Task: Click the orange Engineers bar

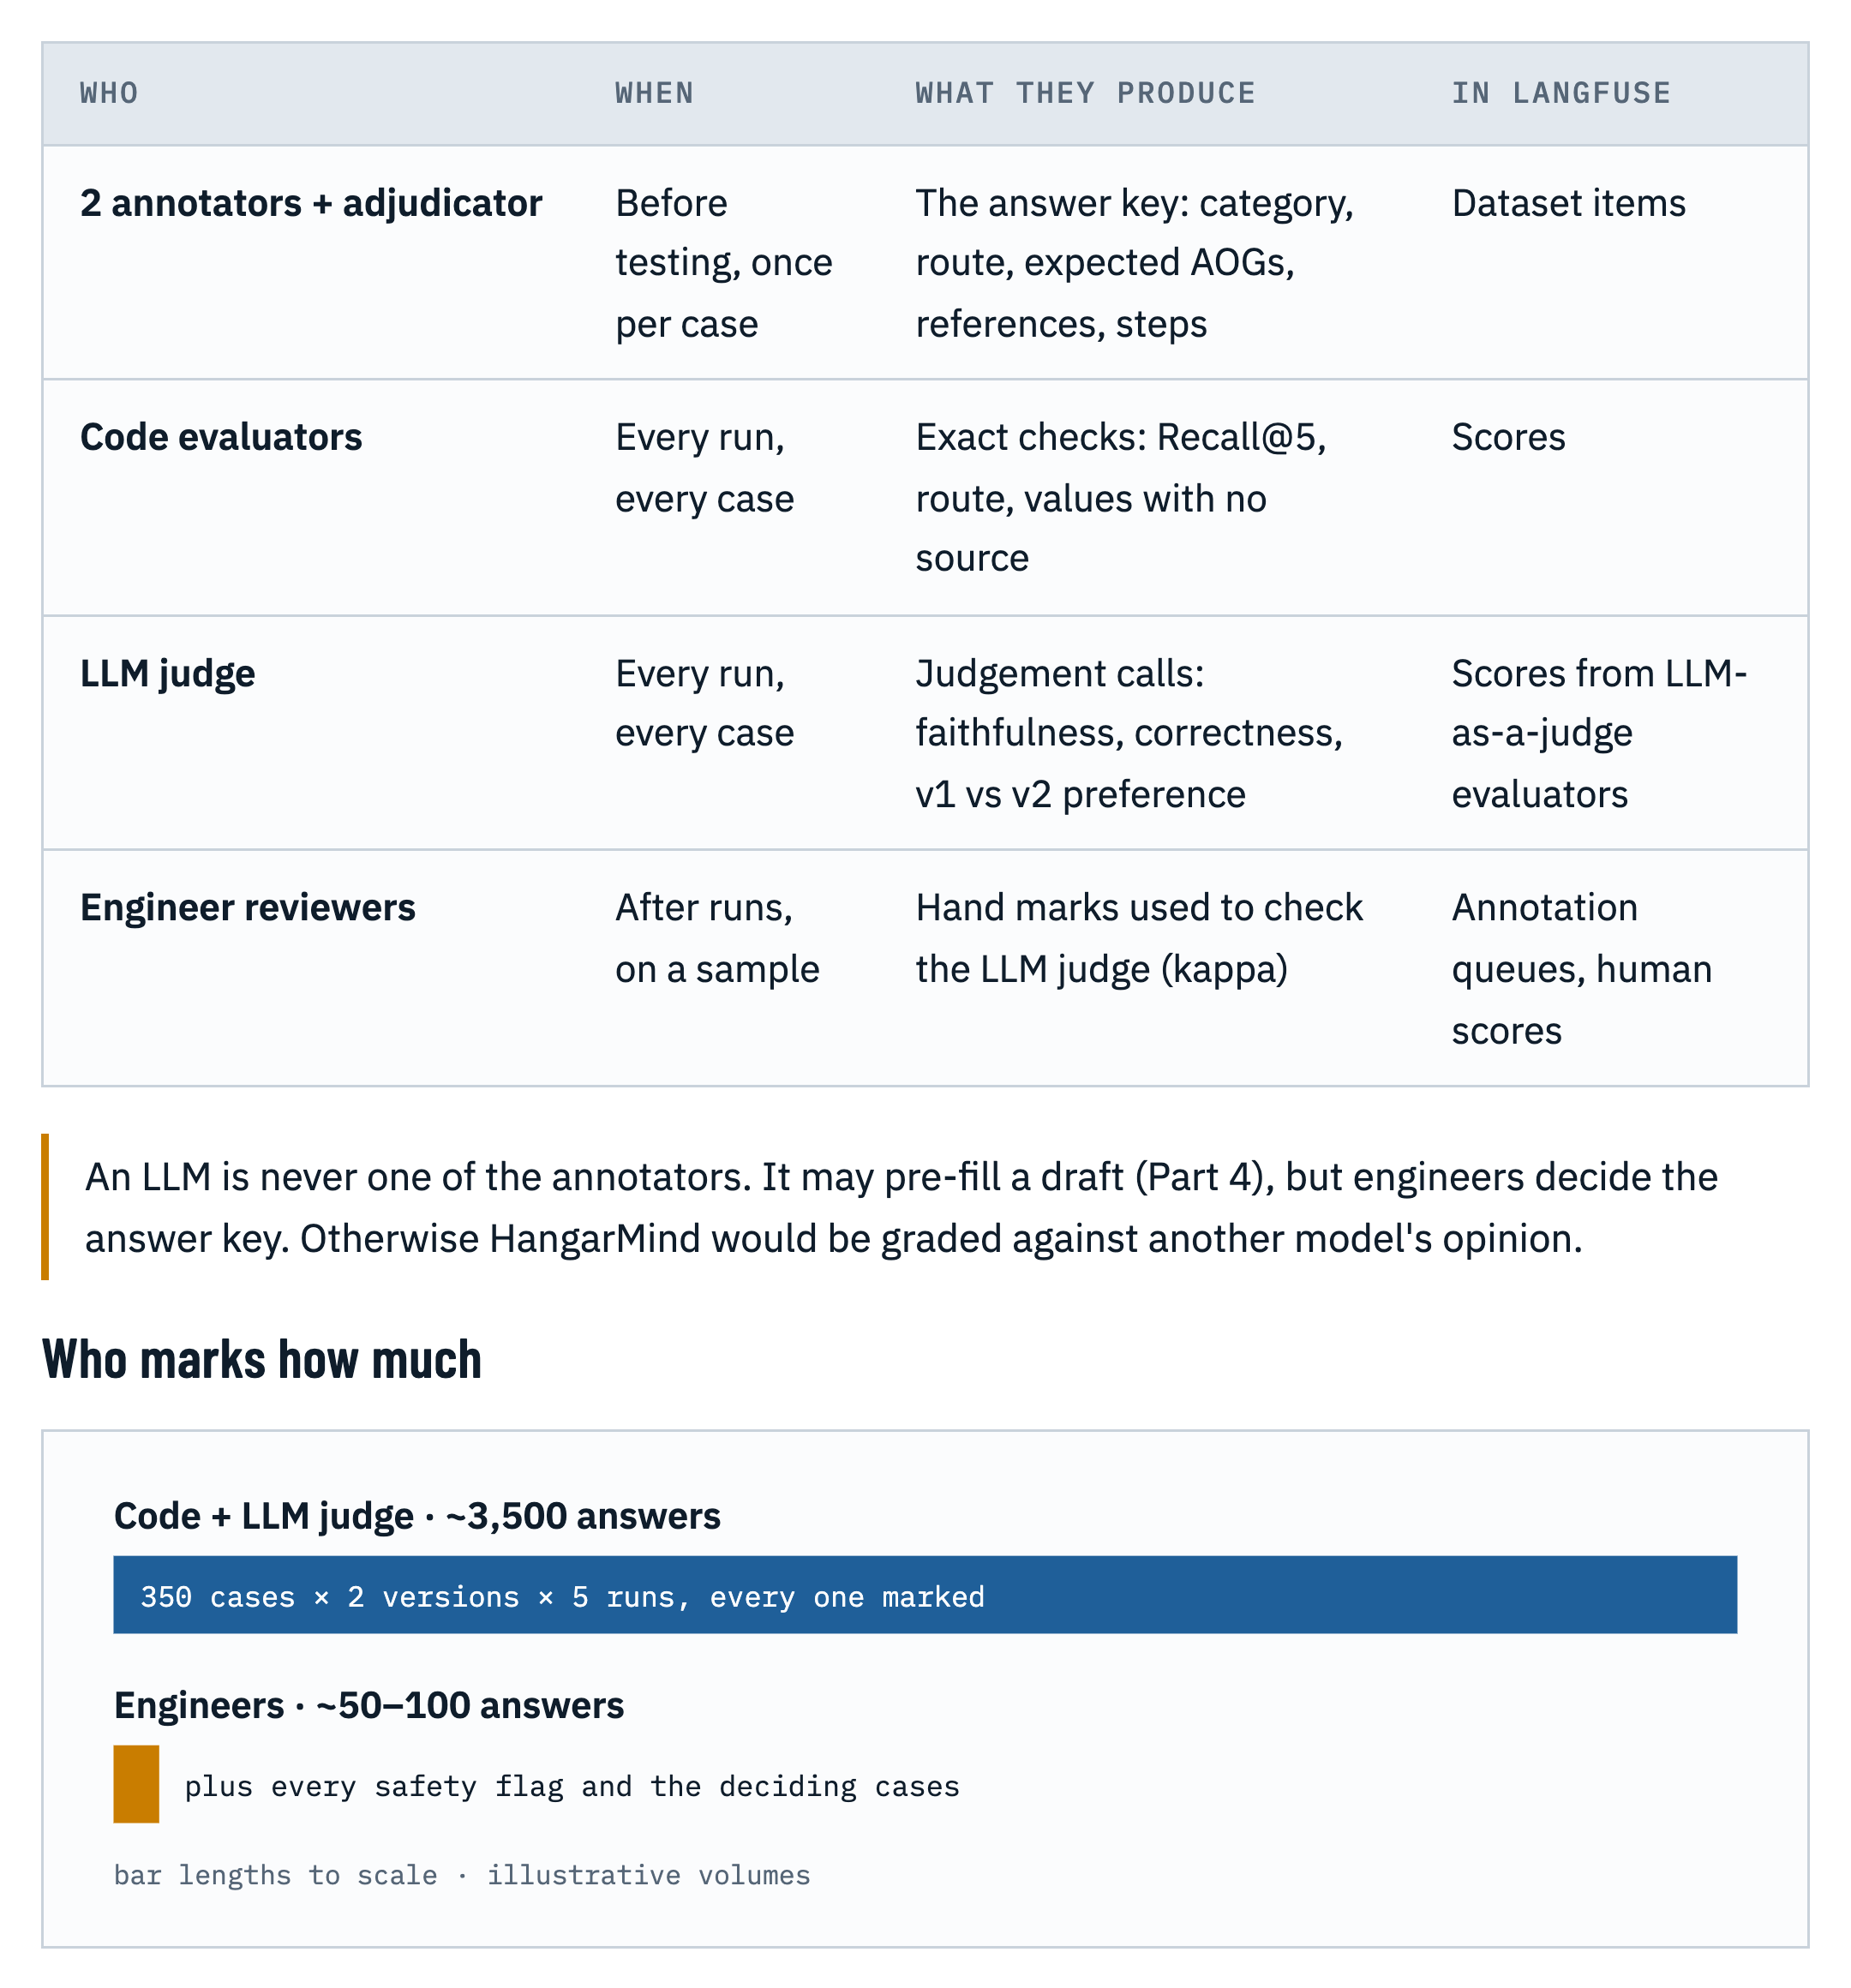Action: 136,1784
